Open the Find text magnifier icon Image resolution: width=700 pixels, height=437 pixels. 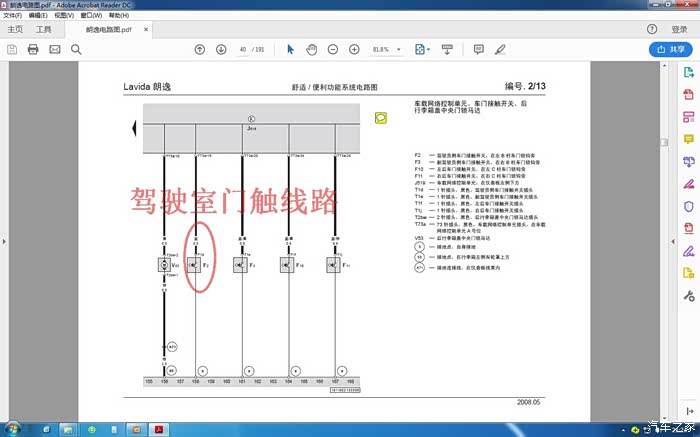tap(76, 50)
